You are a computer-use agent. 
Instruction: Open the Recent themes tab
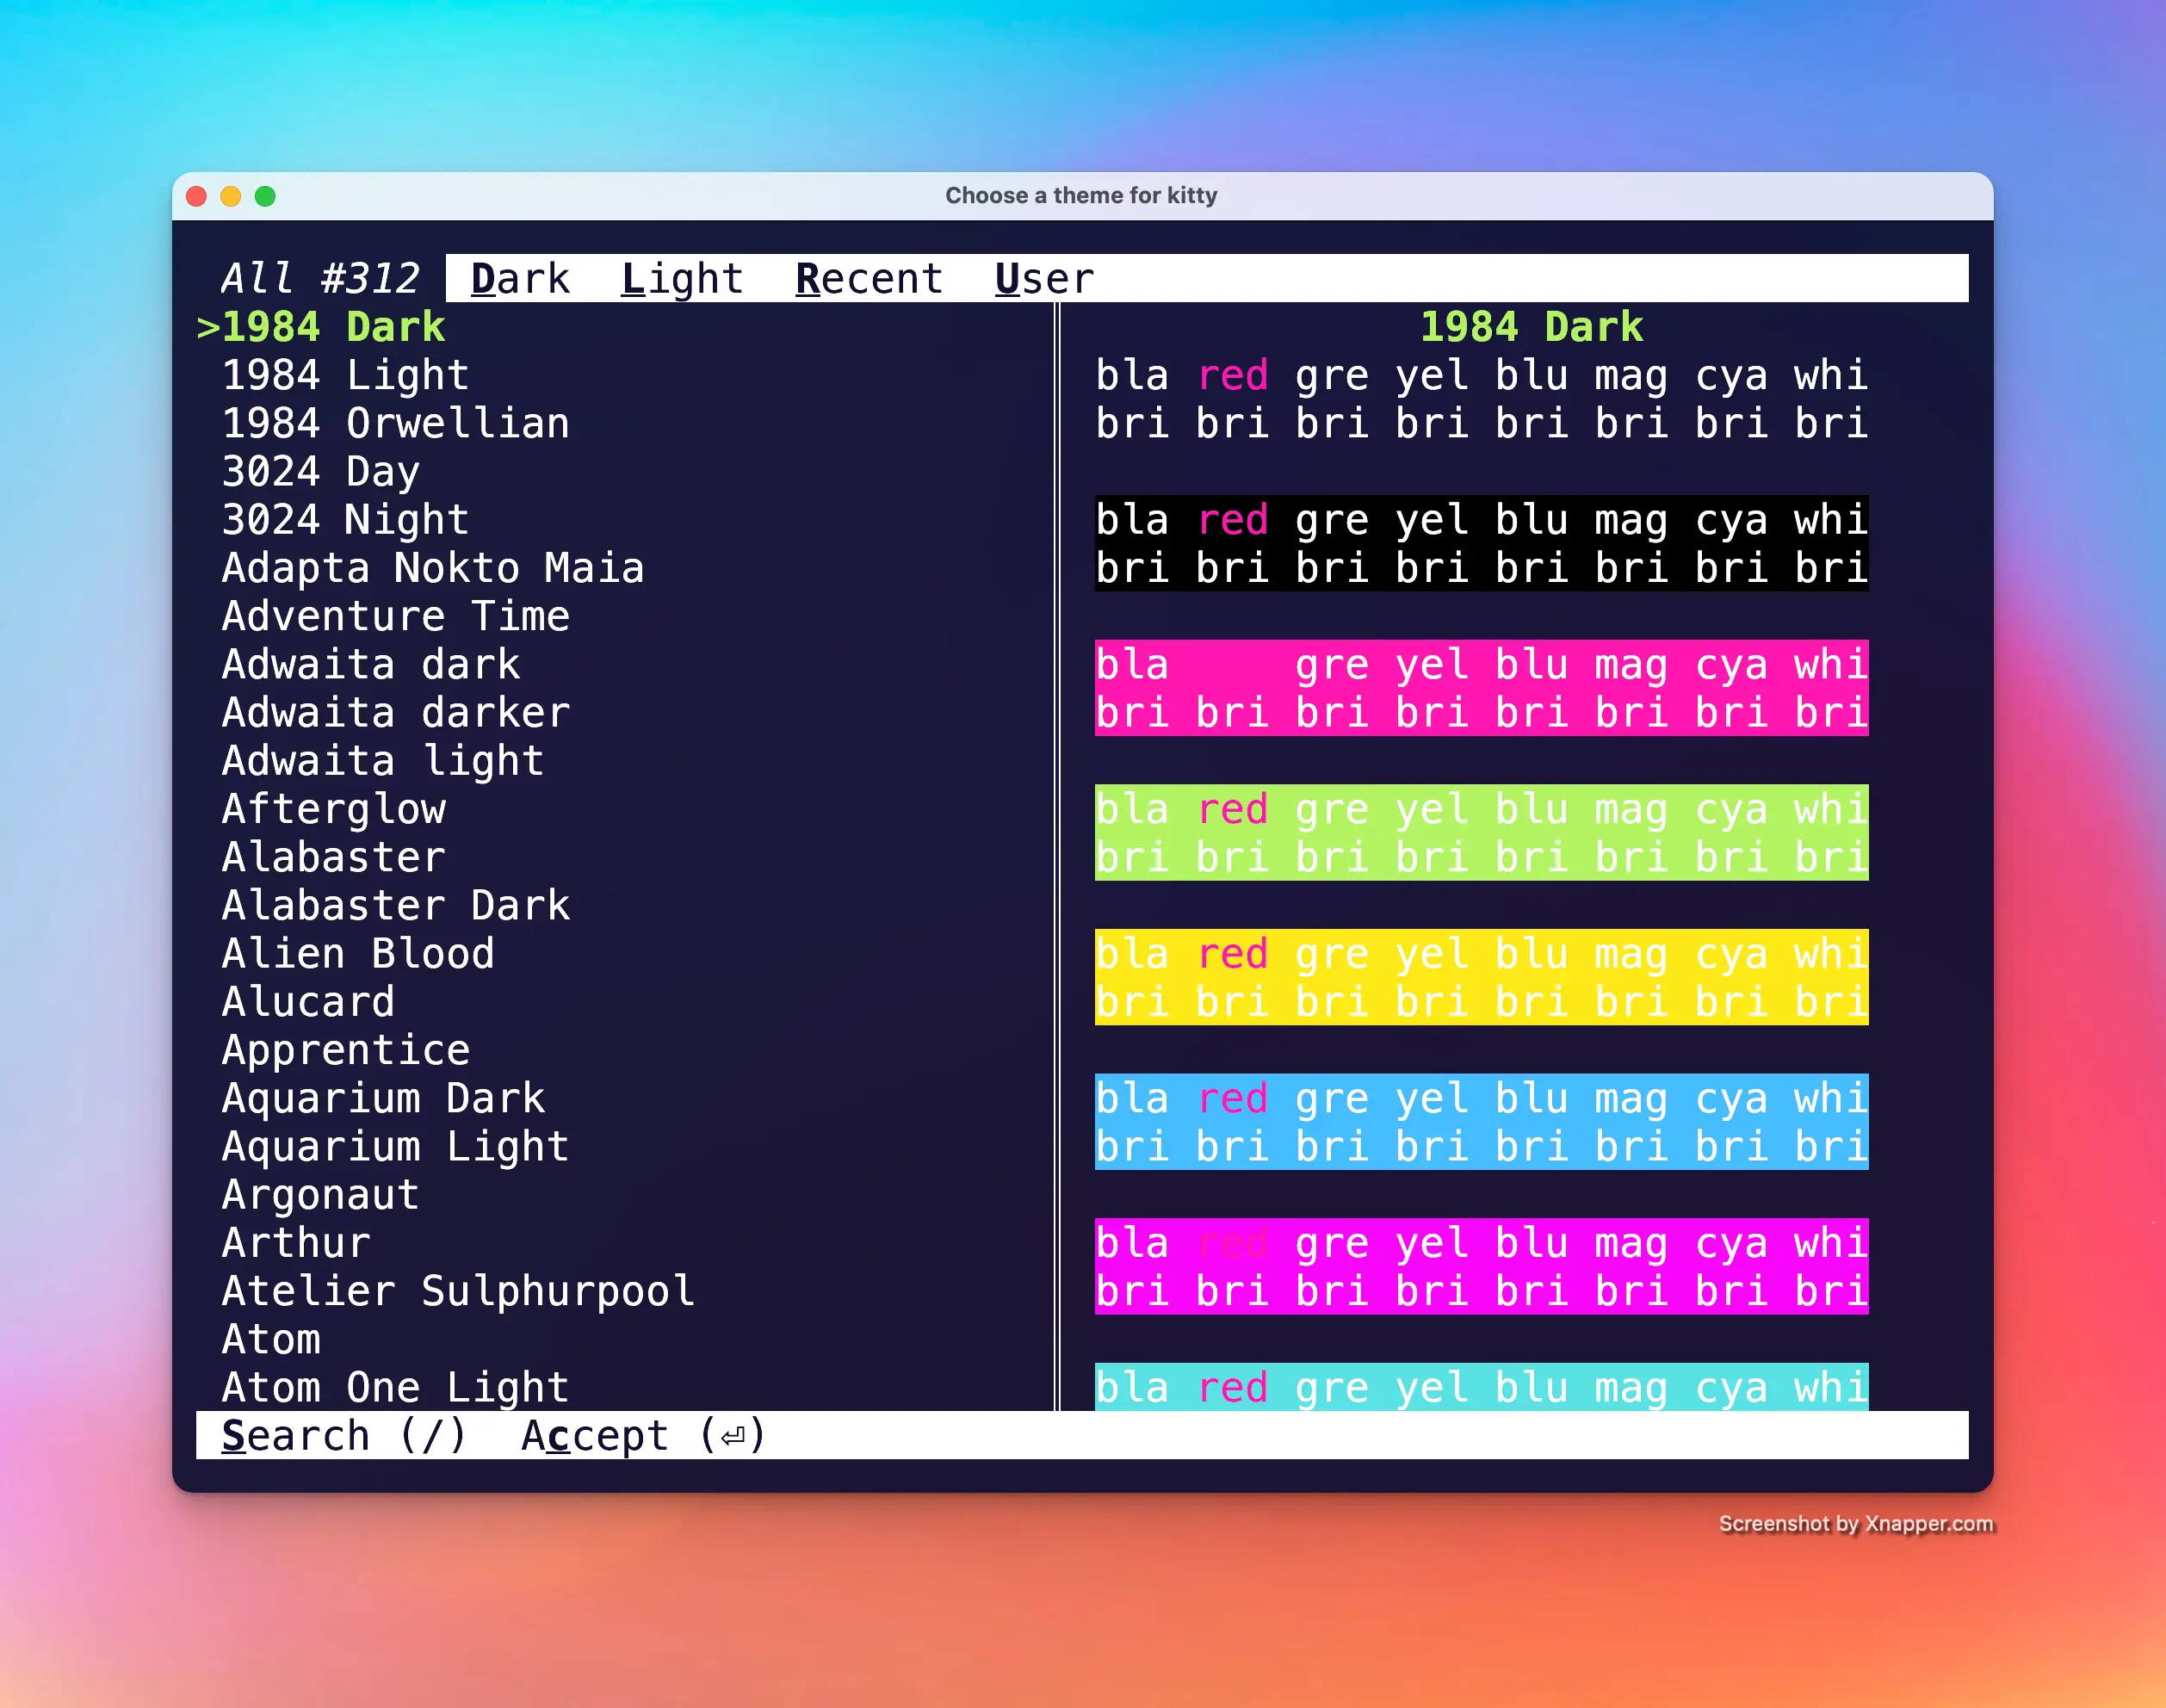point(869,278)
